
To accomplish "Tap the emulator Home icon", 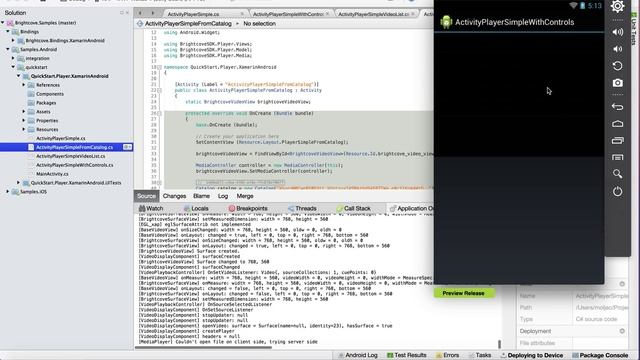I will (x=618, y=124).
